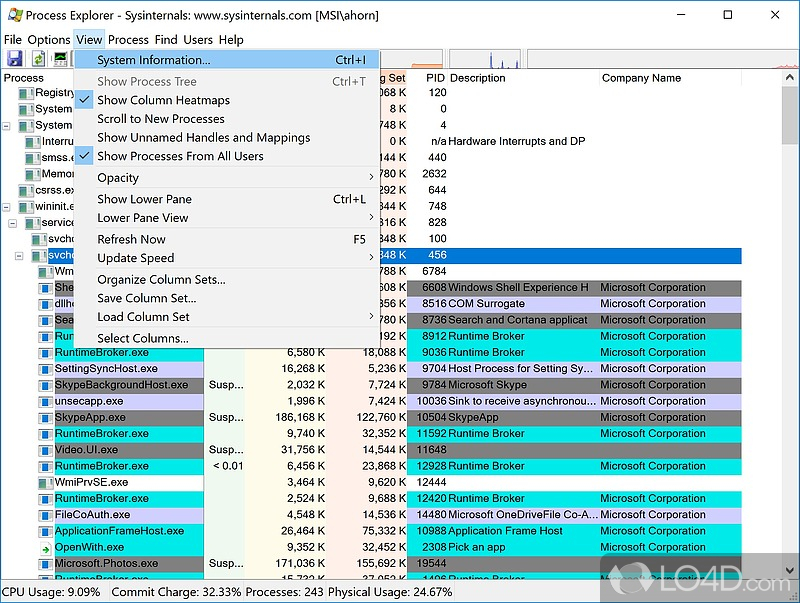This screenshot has height=603, width=800.
Task: Open System Information via the graph toolbar icon
Action: click(x=60, y=59)
